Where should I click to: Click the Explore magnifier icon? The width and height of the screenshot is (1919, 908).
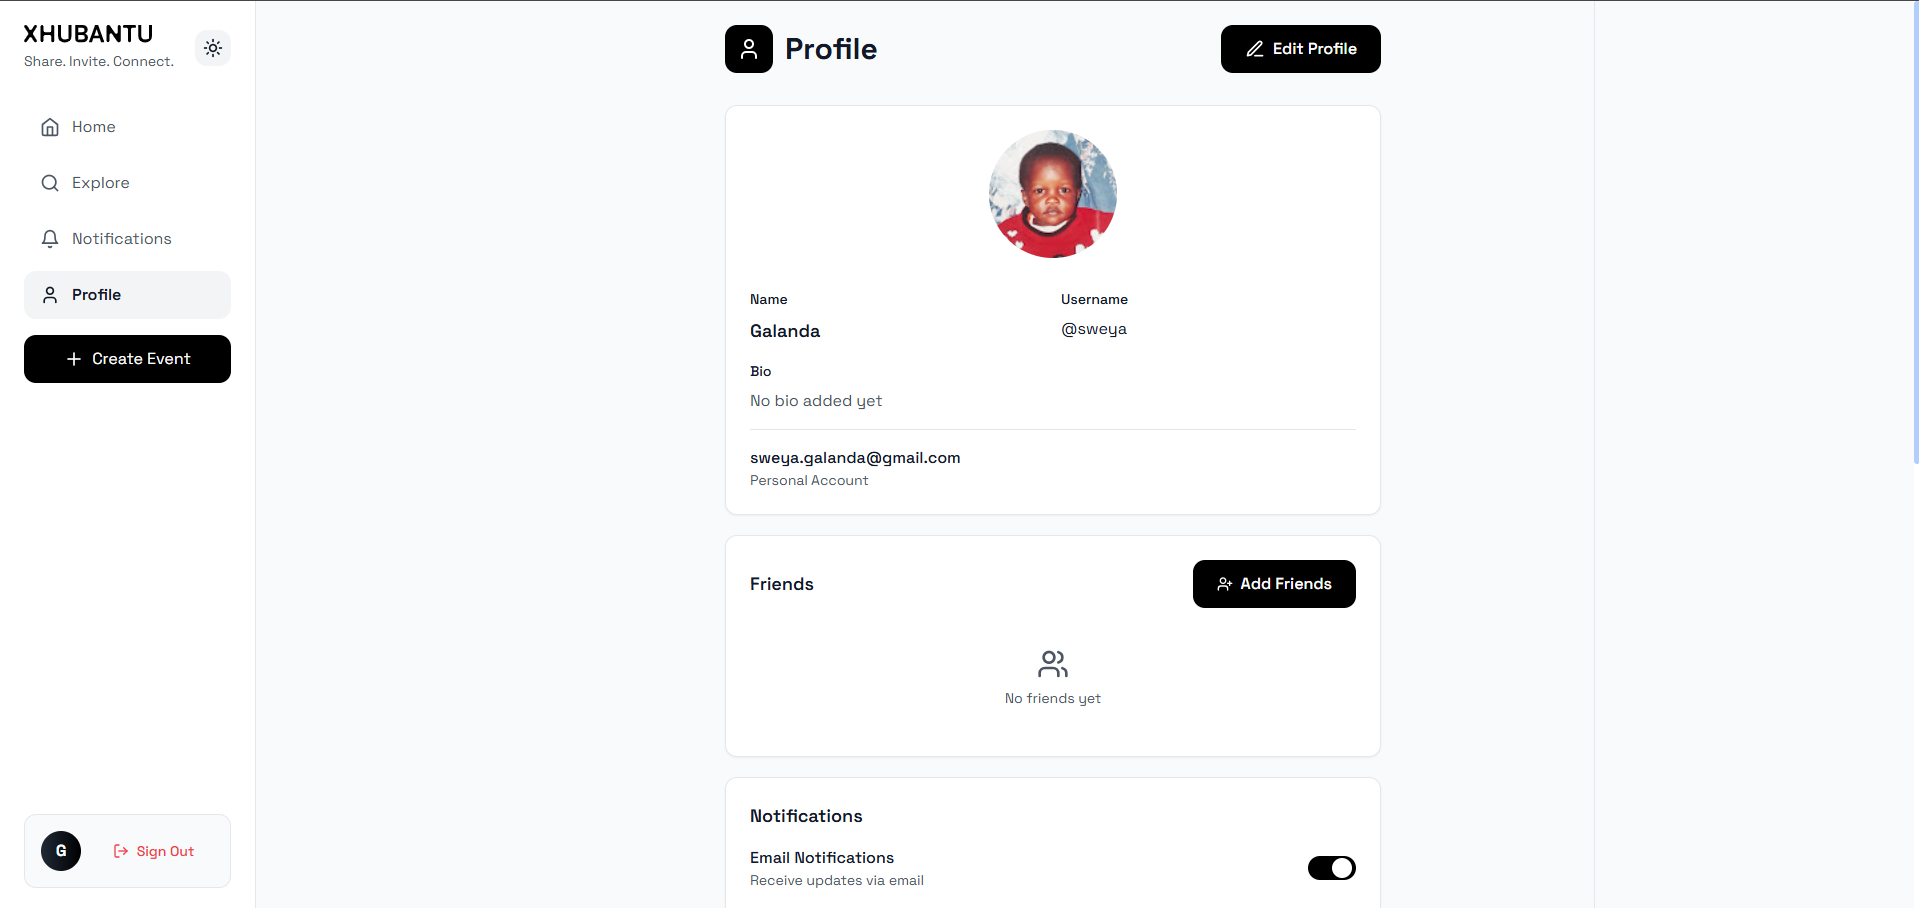50,183
